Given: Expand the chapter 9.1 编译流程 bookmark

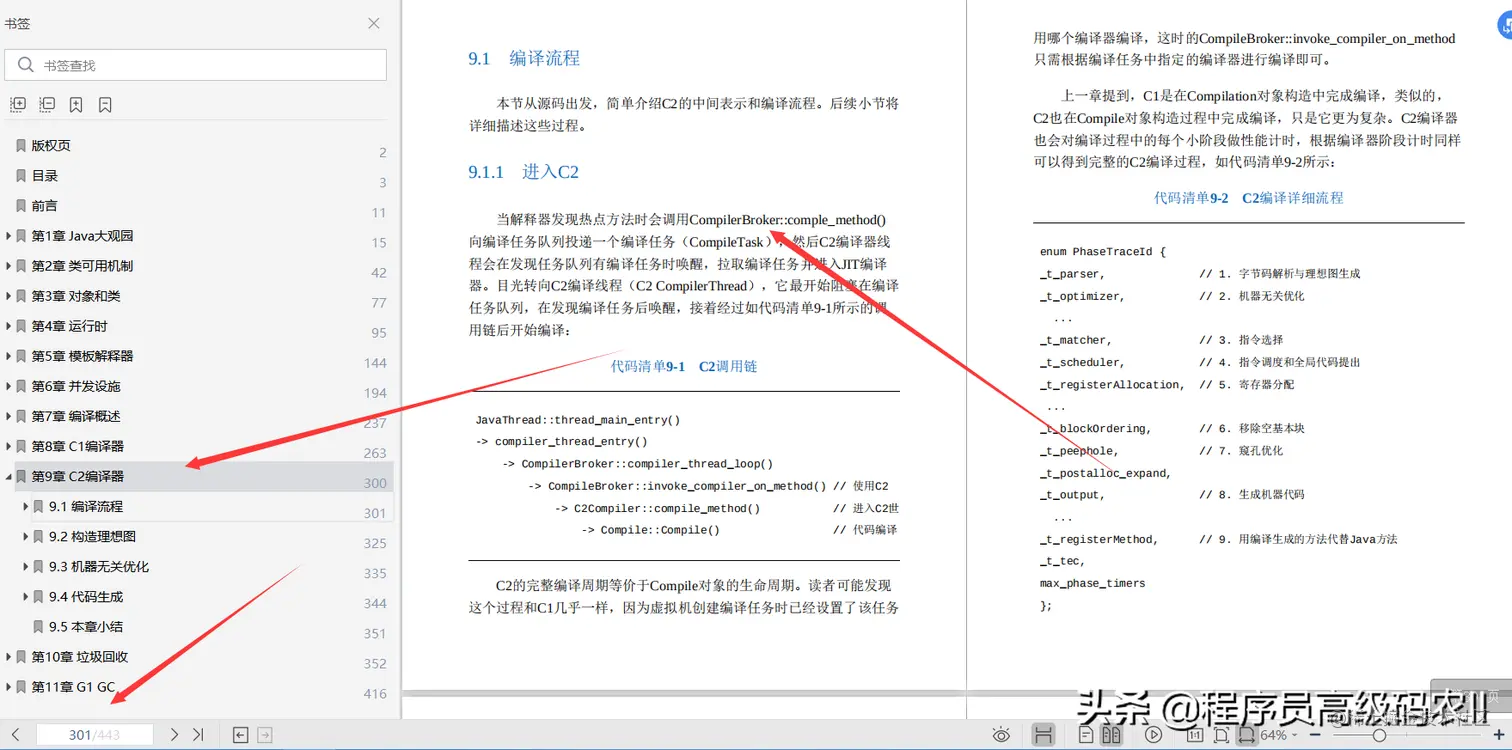Looking at the screenshot, I should pos(25,506).
